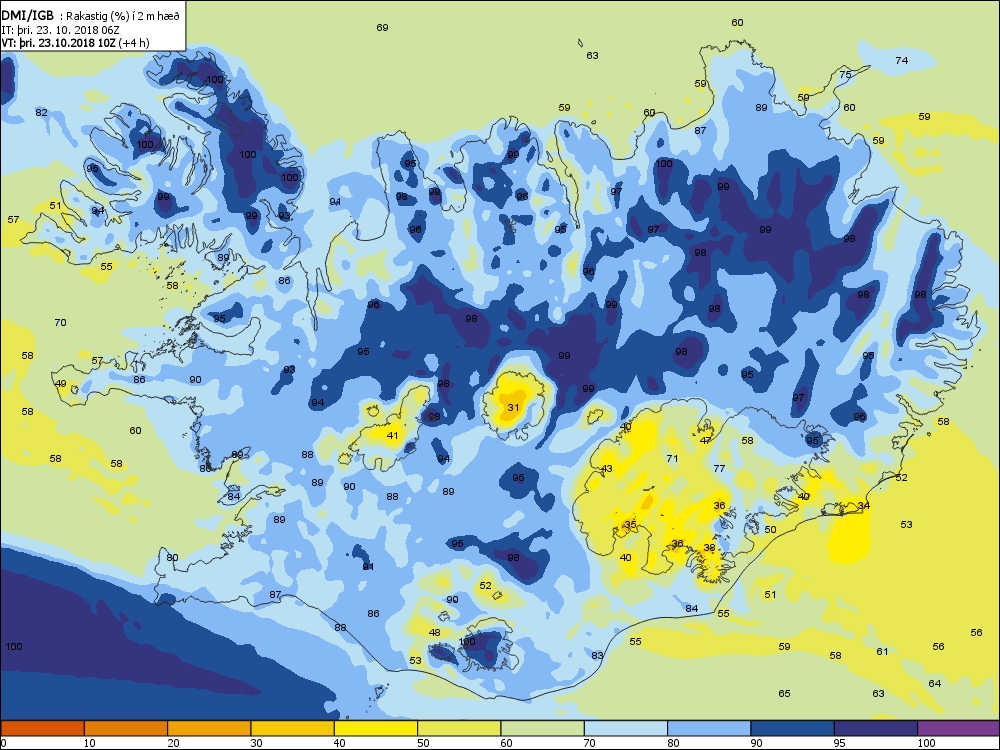The image size is (1000, 750).
Task: Click the legend label 95
Action: pos(840,743)
